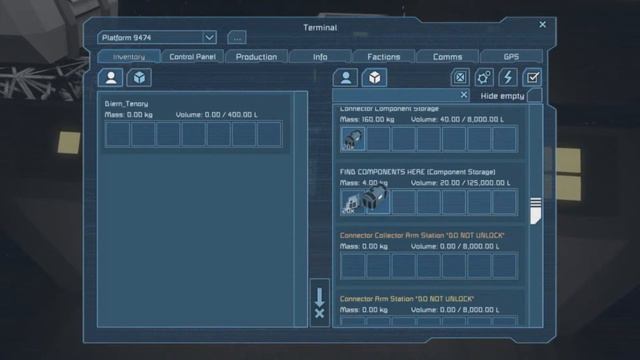
Task: Select second item in FIND COMPONENTS HERE storage
Action: (378, 202)
